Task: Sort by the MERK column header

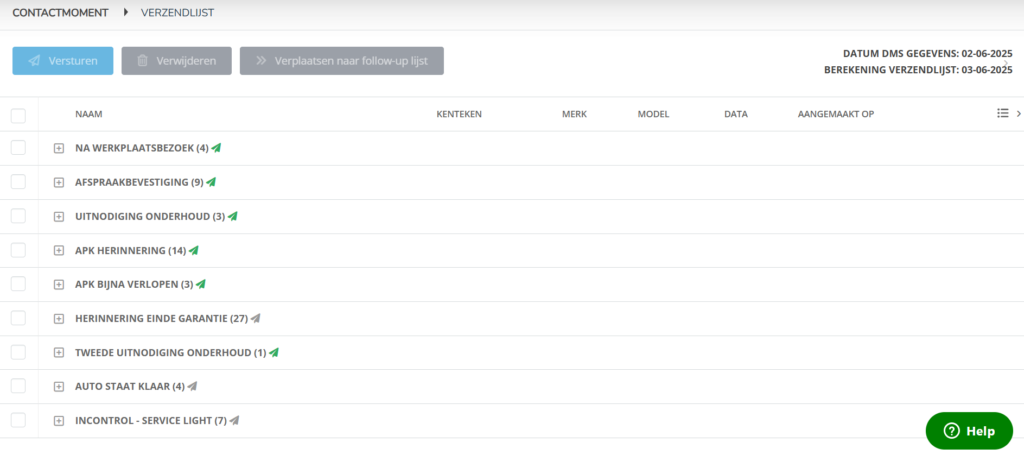Action: click(x=575, y=114)
